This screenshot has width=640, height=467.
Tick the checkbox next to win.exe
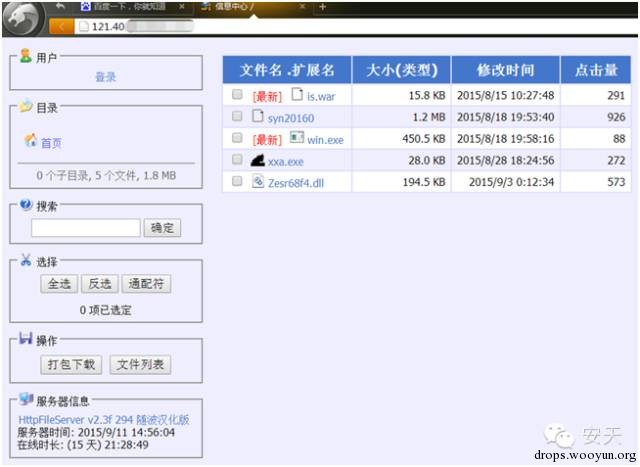pos(237,138)
